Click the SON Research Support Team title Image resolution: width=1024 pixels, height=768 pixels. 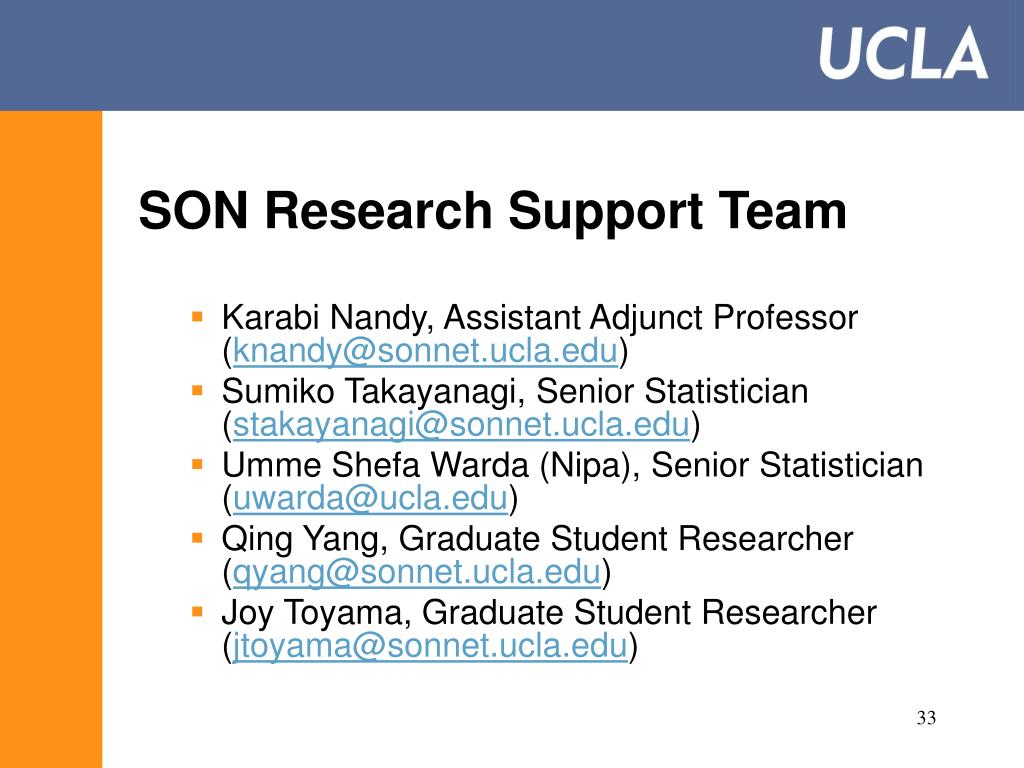click(492, 211)
